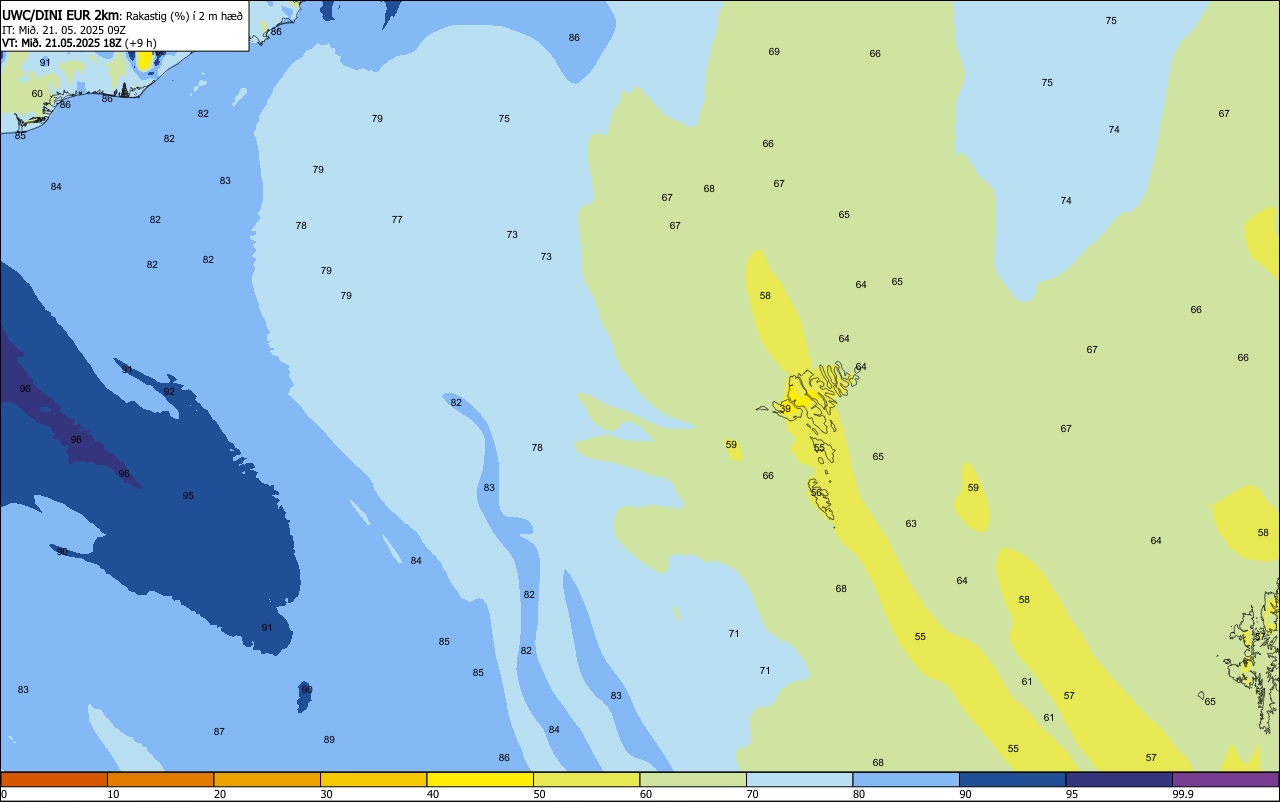The height and width of the screenshot is (802, 1280).
Task: Click the 90–95 dark blue legend segment
Action: tap(1012, 779)
